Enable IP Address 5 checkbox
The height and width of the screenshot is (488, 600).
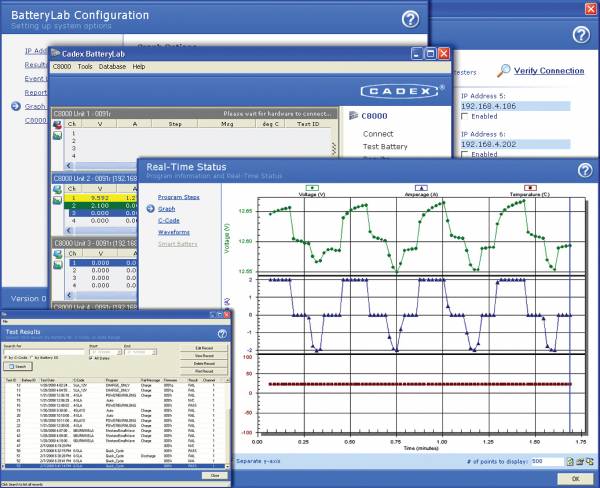point(466,118)
